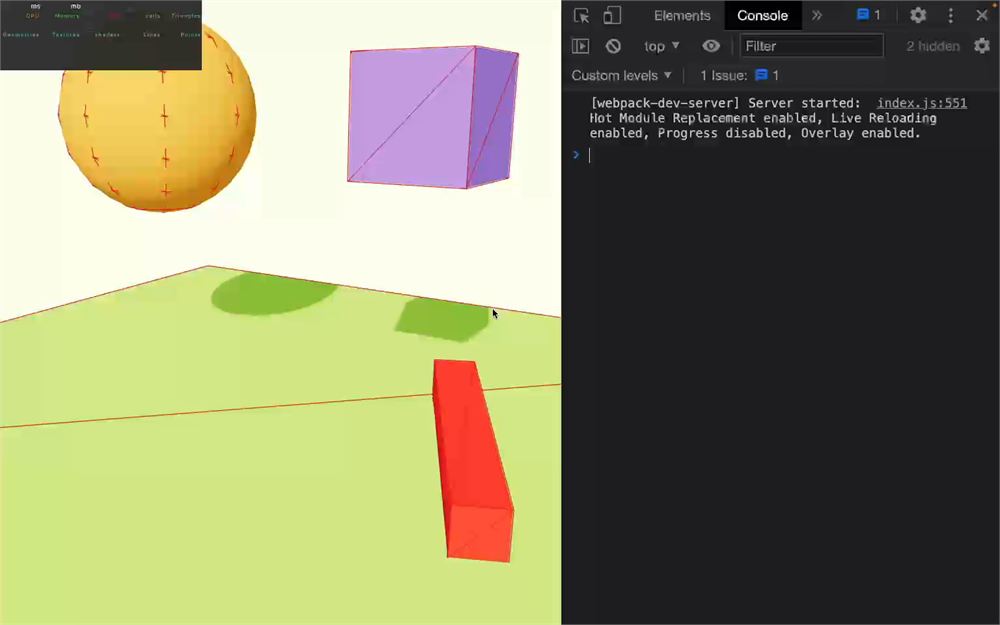
Task: Open the 'top' JavaScript context dropdown
Action: point(661,46)
